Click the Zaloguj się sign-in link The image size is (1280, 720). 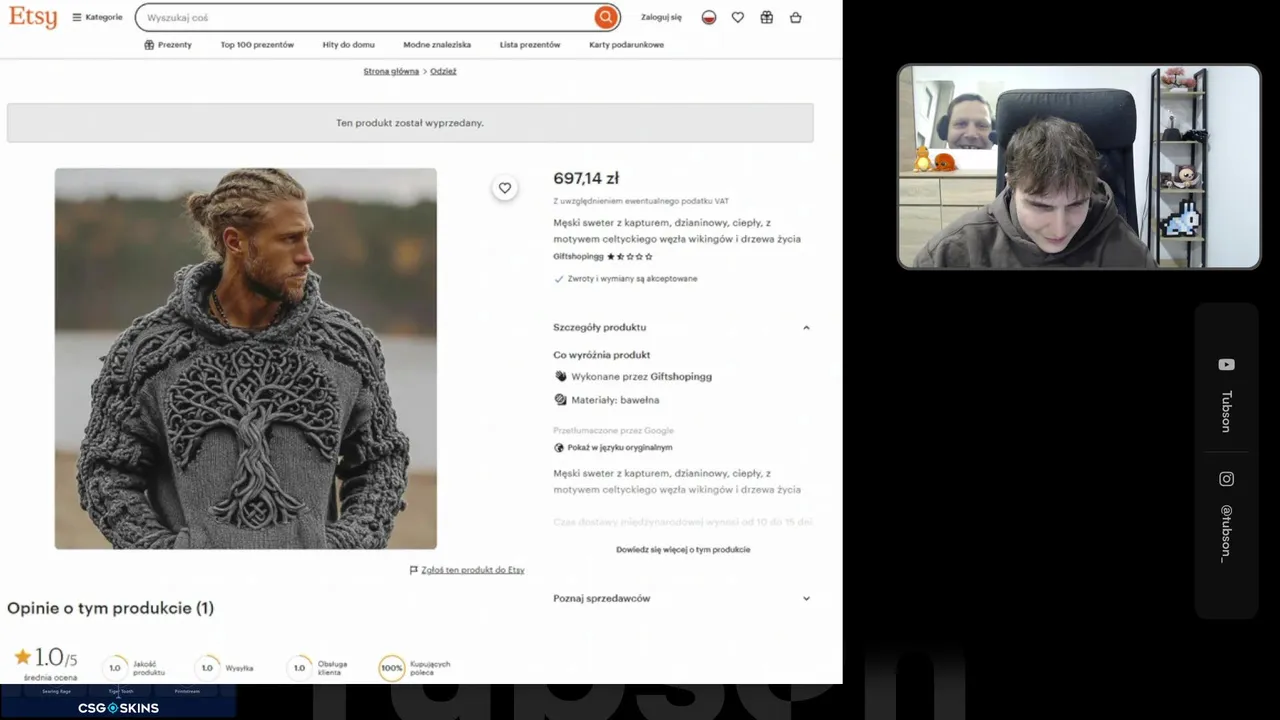661,17
